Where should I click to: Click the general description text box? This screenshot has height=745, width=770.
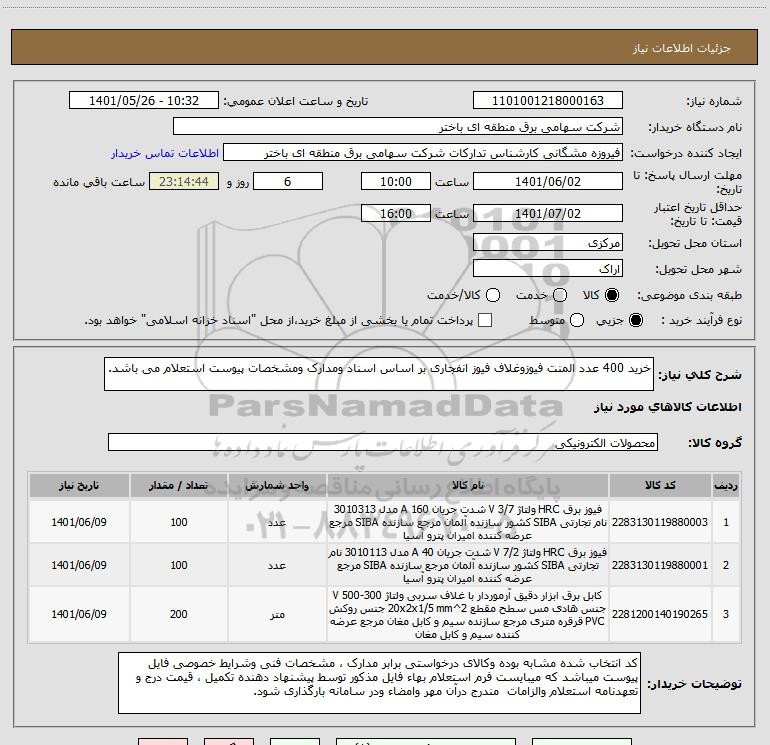379,374
